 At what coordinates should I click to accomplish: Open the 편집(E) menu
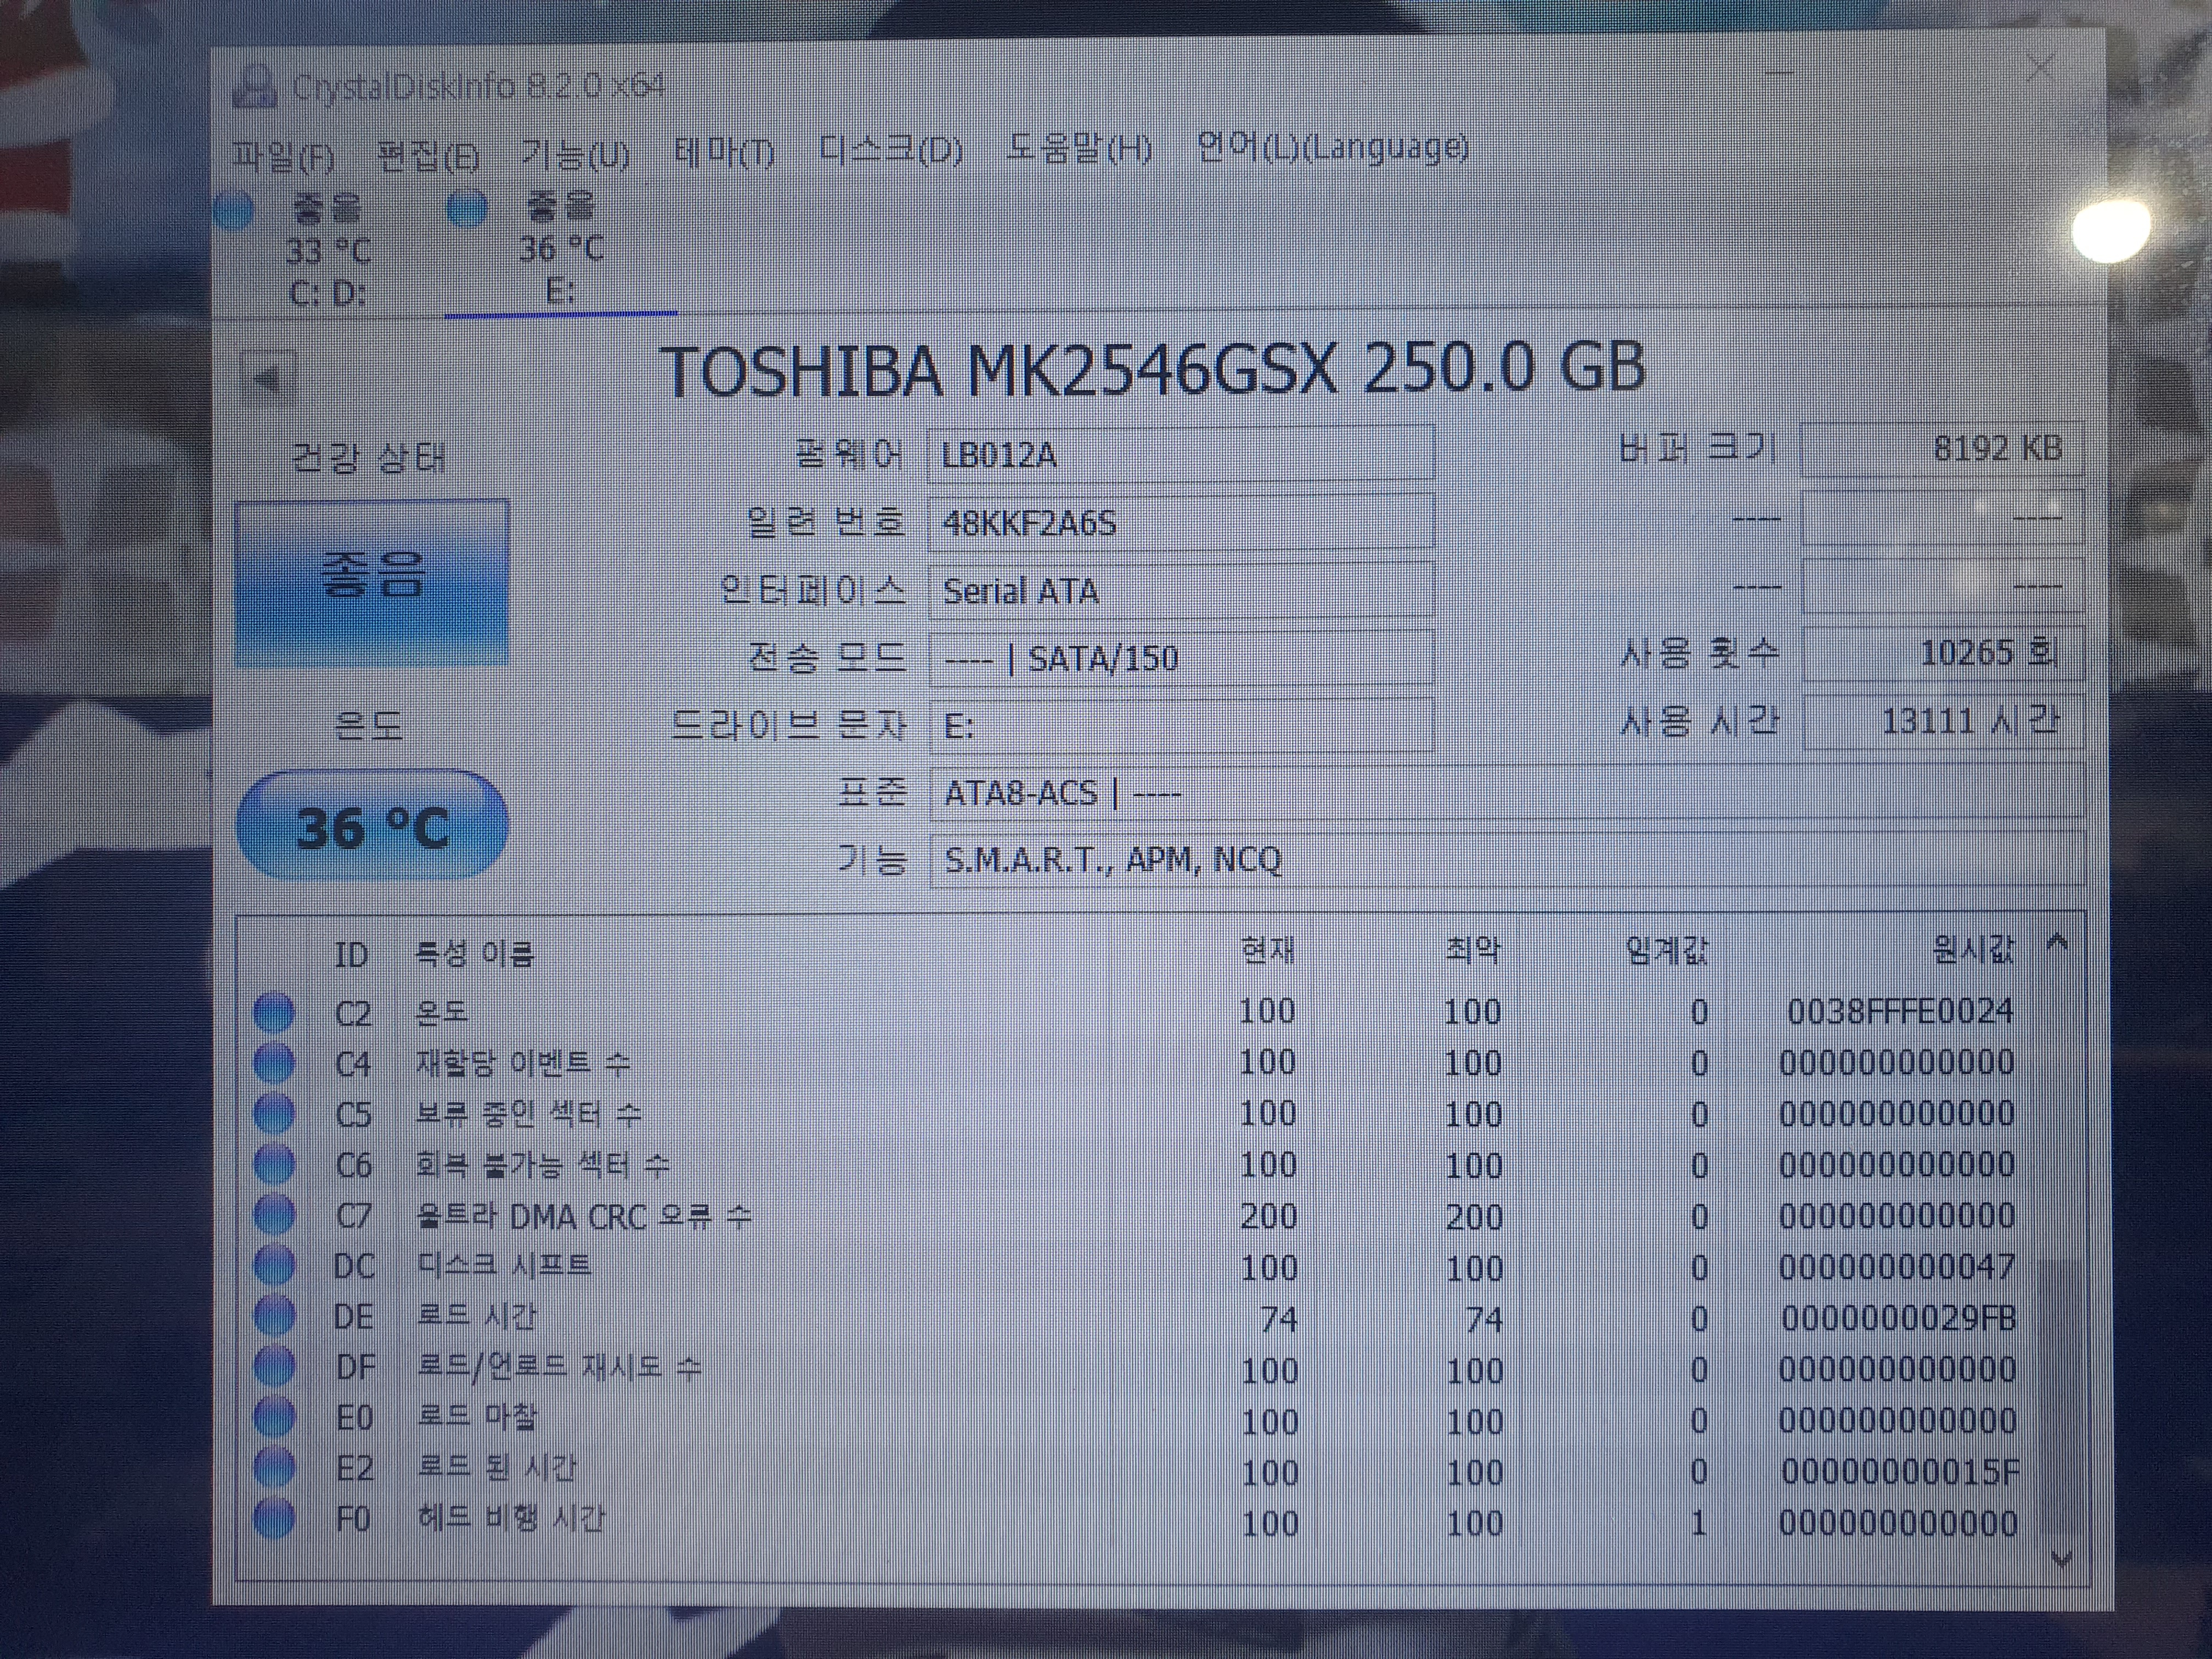[x=429, y=156]
